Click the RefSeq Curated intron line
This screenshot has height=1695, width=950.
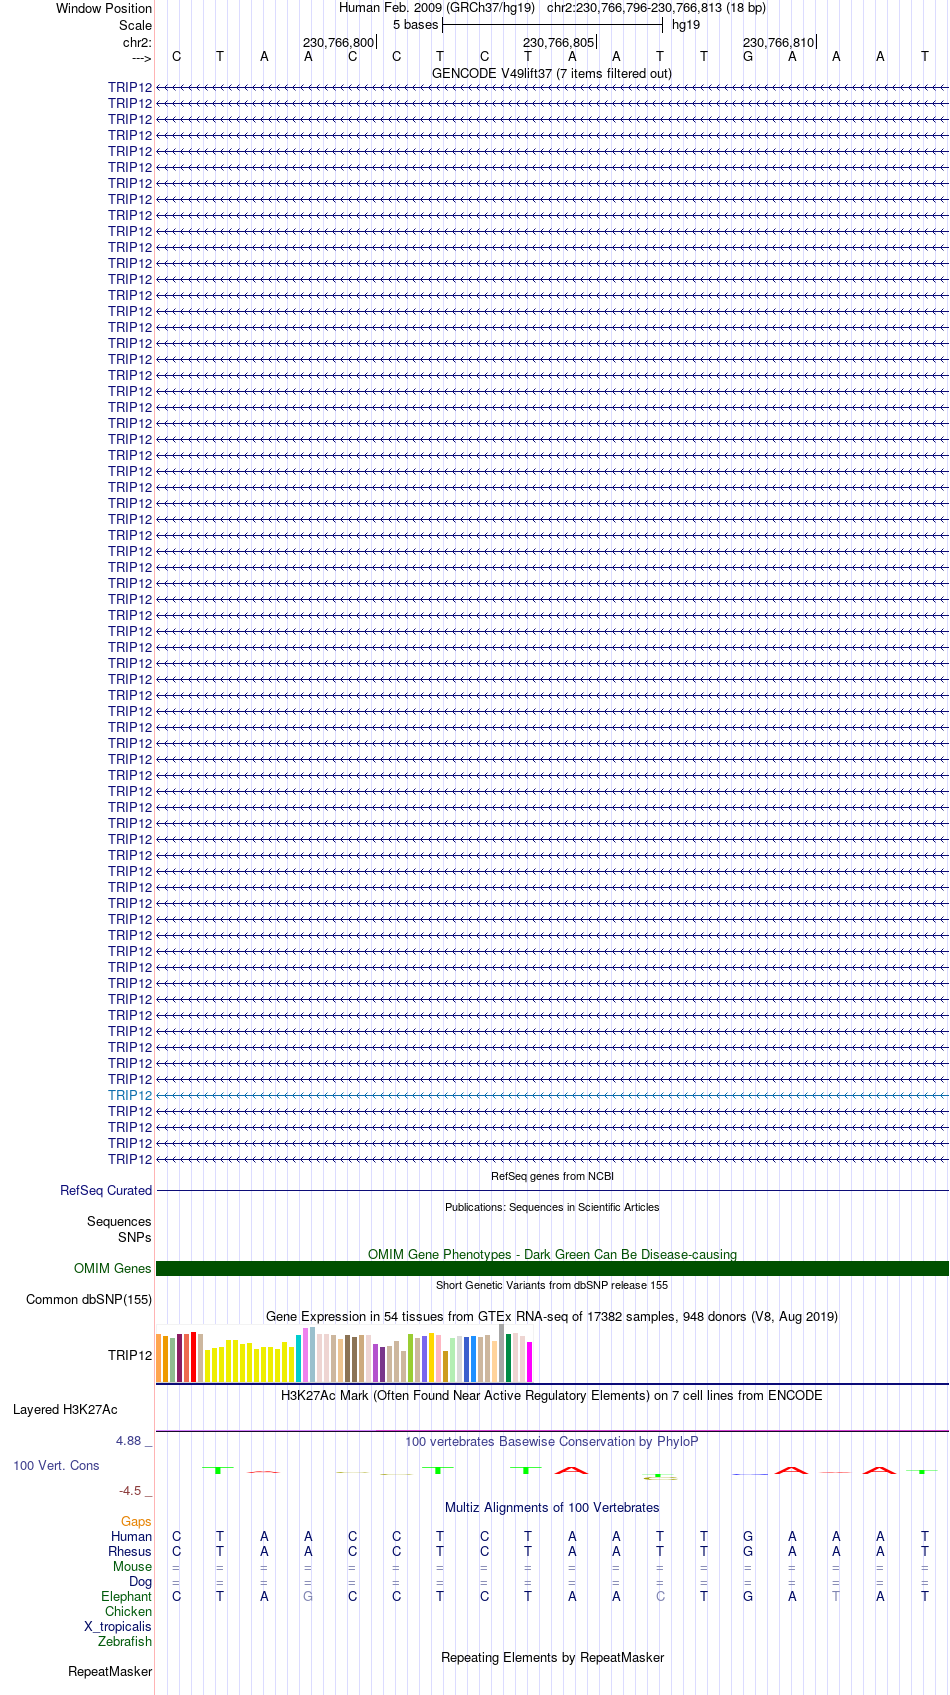(x=552, y=1191)
